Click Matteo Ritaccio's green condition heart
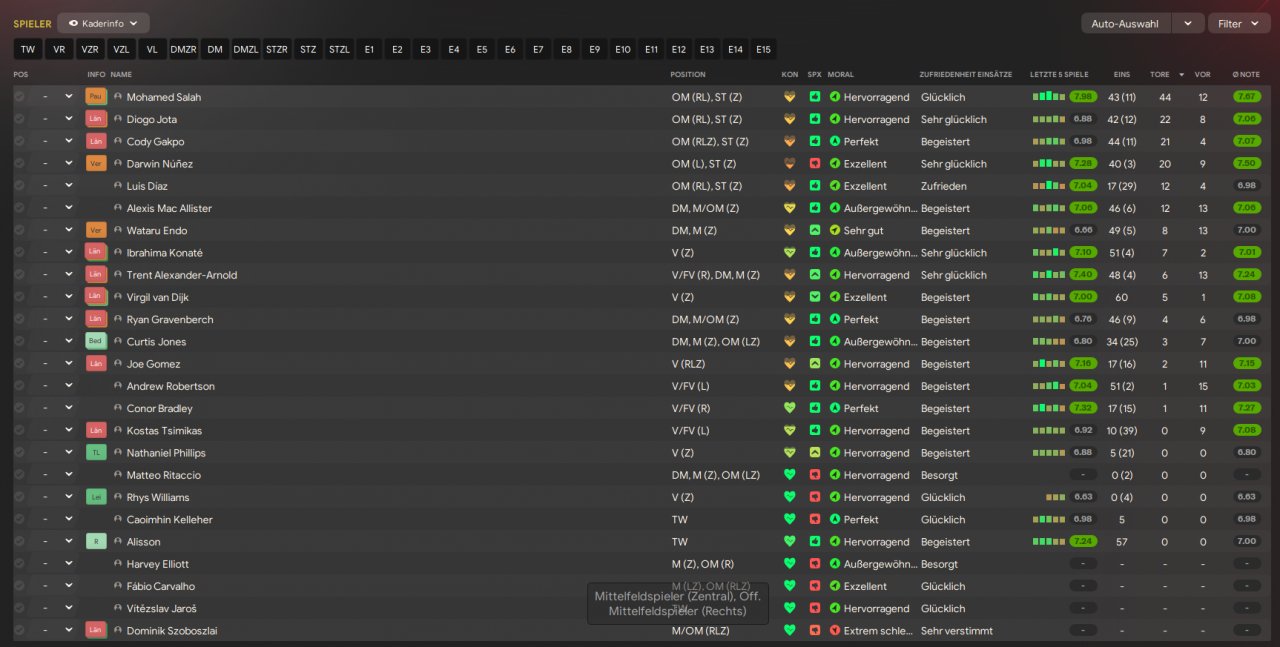This screenshot has width=1280, height=647. [789, 475]
